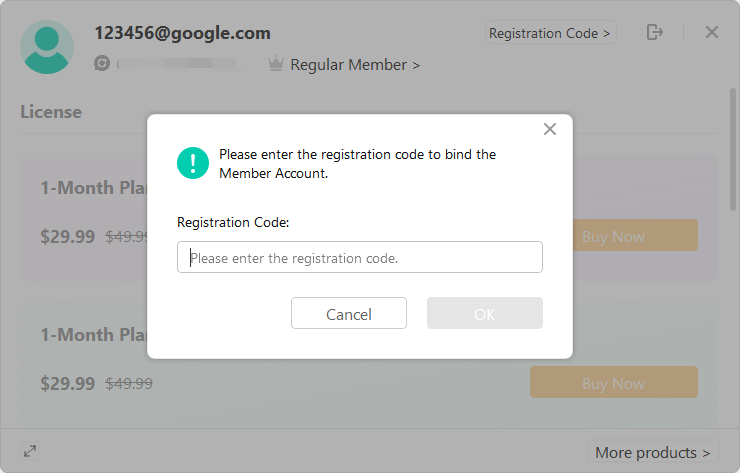
Task: Click the second plan's Buy Now button
Action: coord(614,382)
